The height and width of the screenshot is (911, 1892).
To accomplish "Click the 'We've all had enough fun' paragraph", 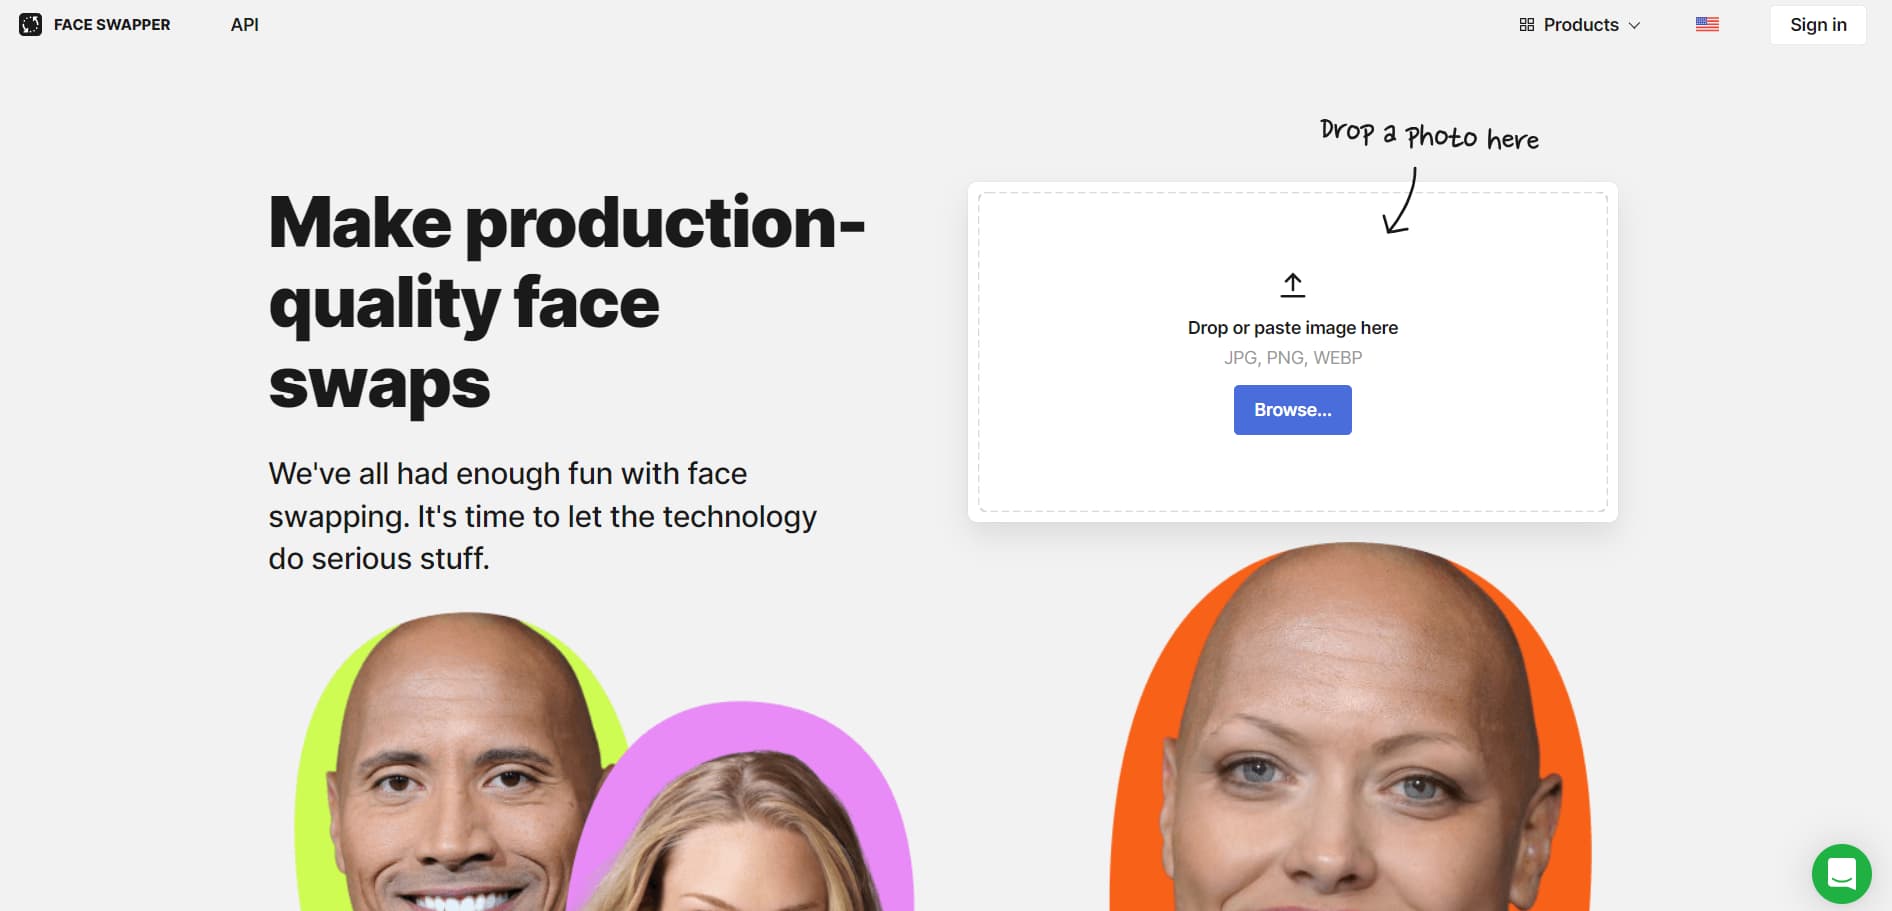I will pyautogui.click(x=542, y=516).
